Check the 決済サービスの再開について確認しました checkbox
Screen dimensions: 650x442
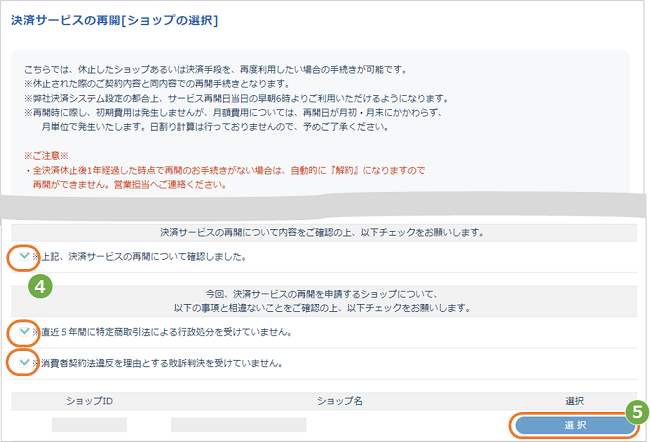[x=24, y=256]
